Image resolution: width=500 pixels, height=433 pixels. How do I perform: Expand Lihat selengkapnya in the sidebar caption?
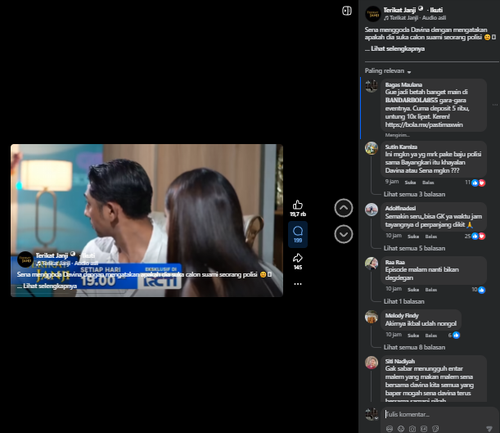397,49
